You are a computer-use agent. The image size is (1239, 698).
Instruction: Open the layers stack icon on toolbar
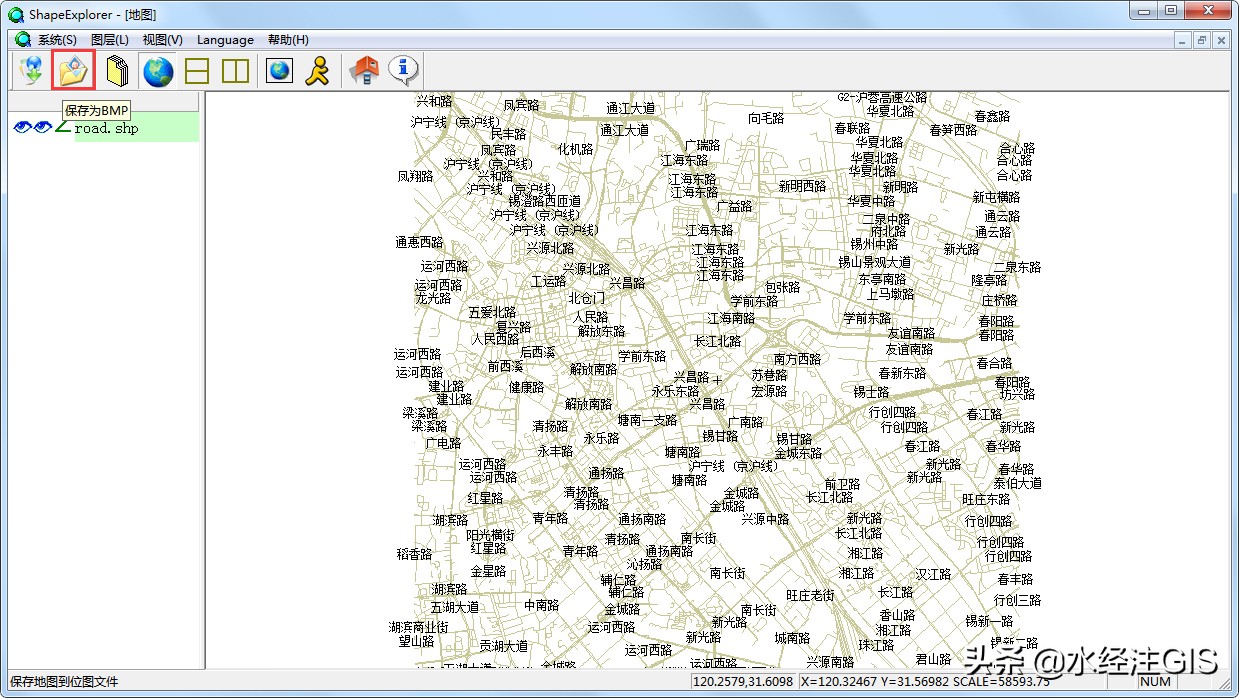click(x=116, y=70)
